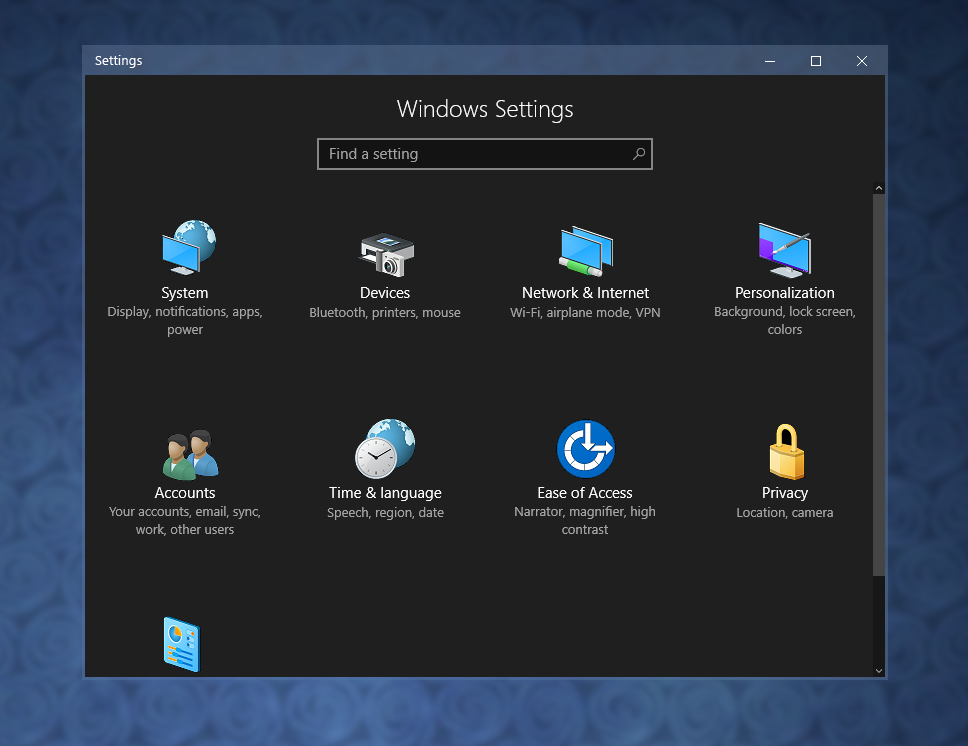
Task: Select the Wi-Fi, airplane mode, VPN link
Action: (x=585, y=312)
